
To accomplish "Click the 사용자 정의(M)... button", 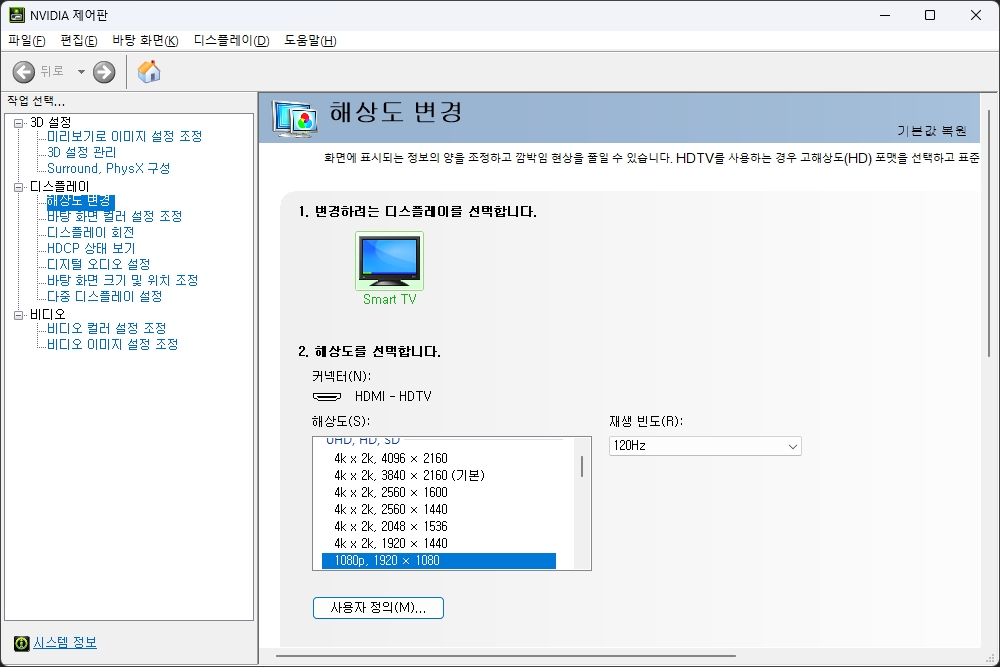I will [378, 608].
